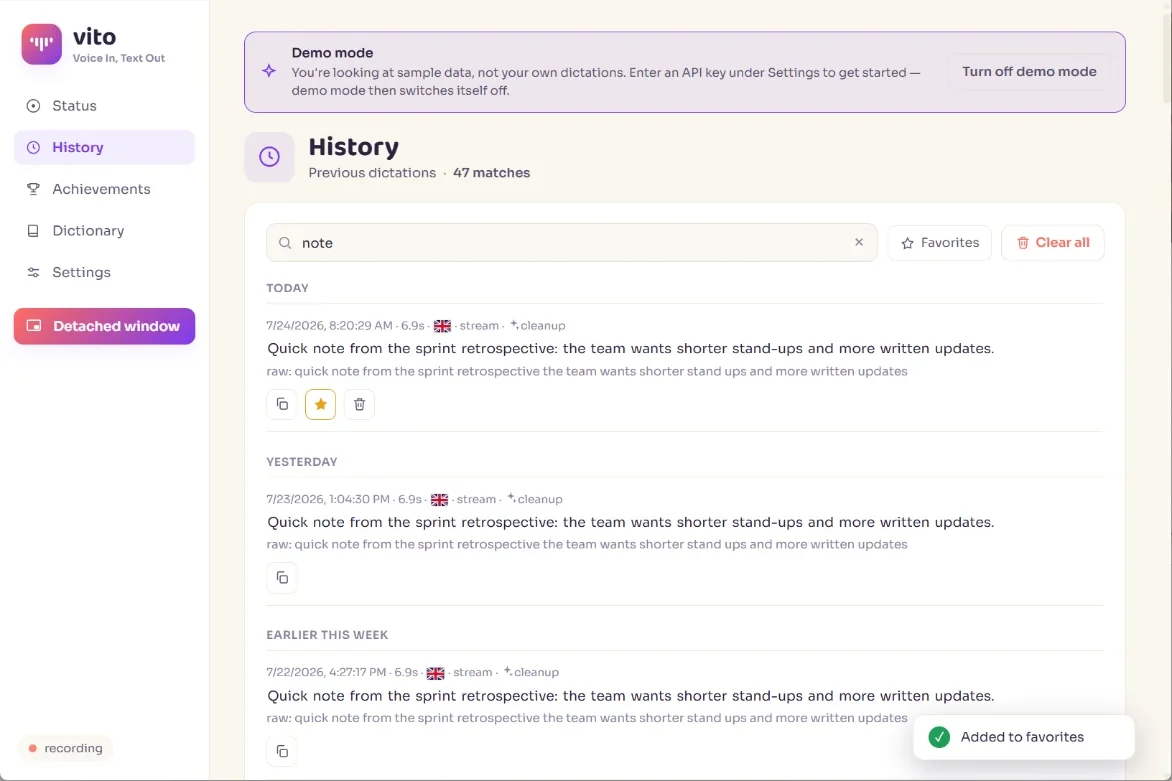Image resolution: width=1172 pixels, height=781 pixels.
Task: Click the UK flag on yesterday's entry
Action: click(x=440, y=499)
